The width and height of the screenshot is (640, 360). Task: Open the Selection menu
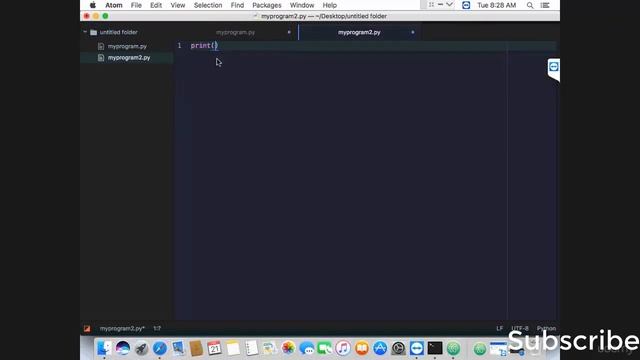[x=208, y=5]
